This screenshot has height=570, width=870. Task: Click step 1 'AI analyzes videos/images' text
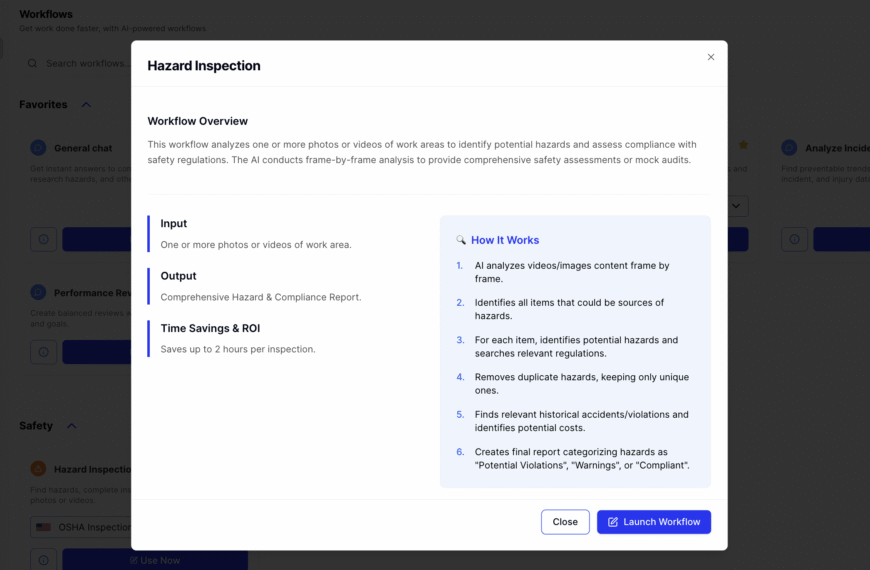coord(572,272)
